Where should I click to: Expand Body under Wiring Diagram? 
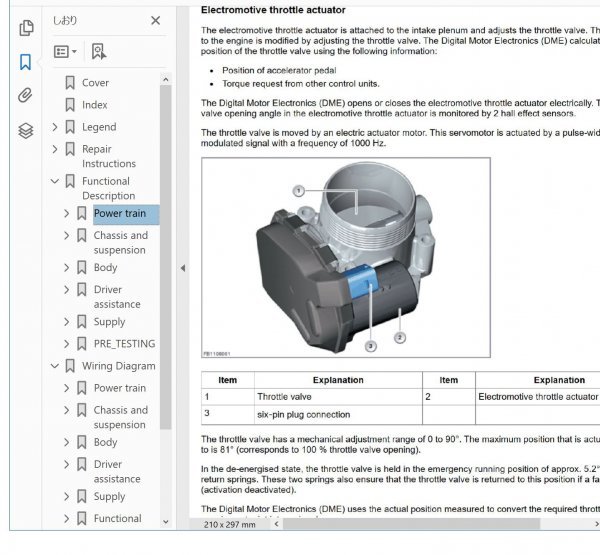[67, 442]
